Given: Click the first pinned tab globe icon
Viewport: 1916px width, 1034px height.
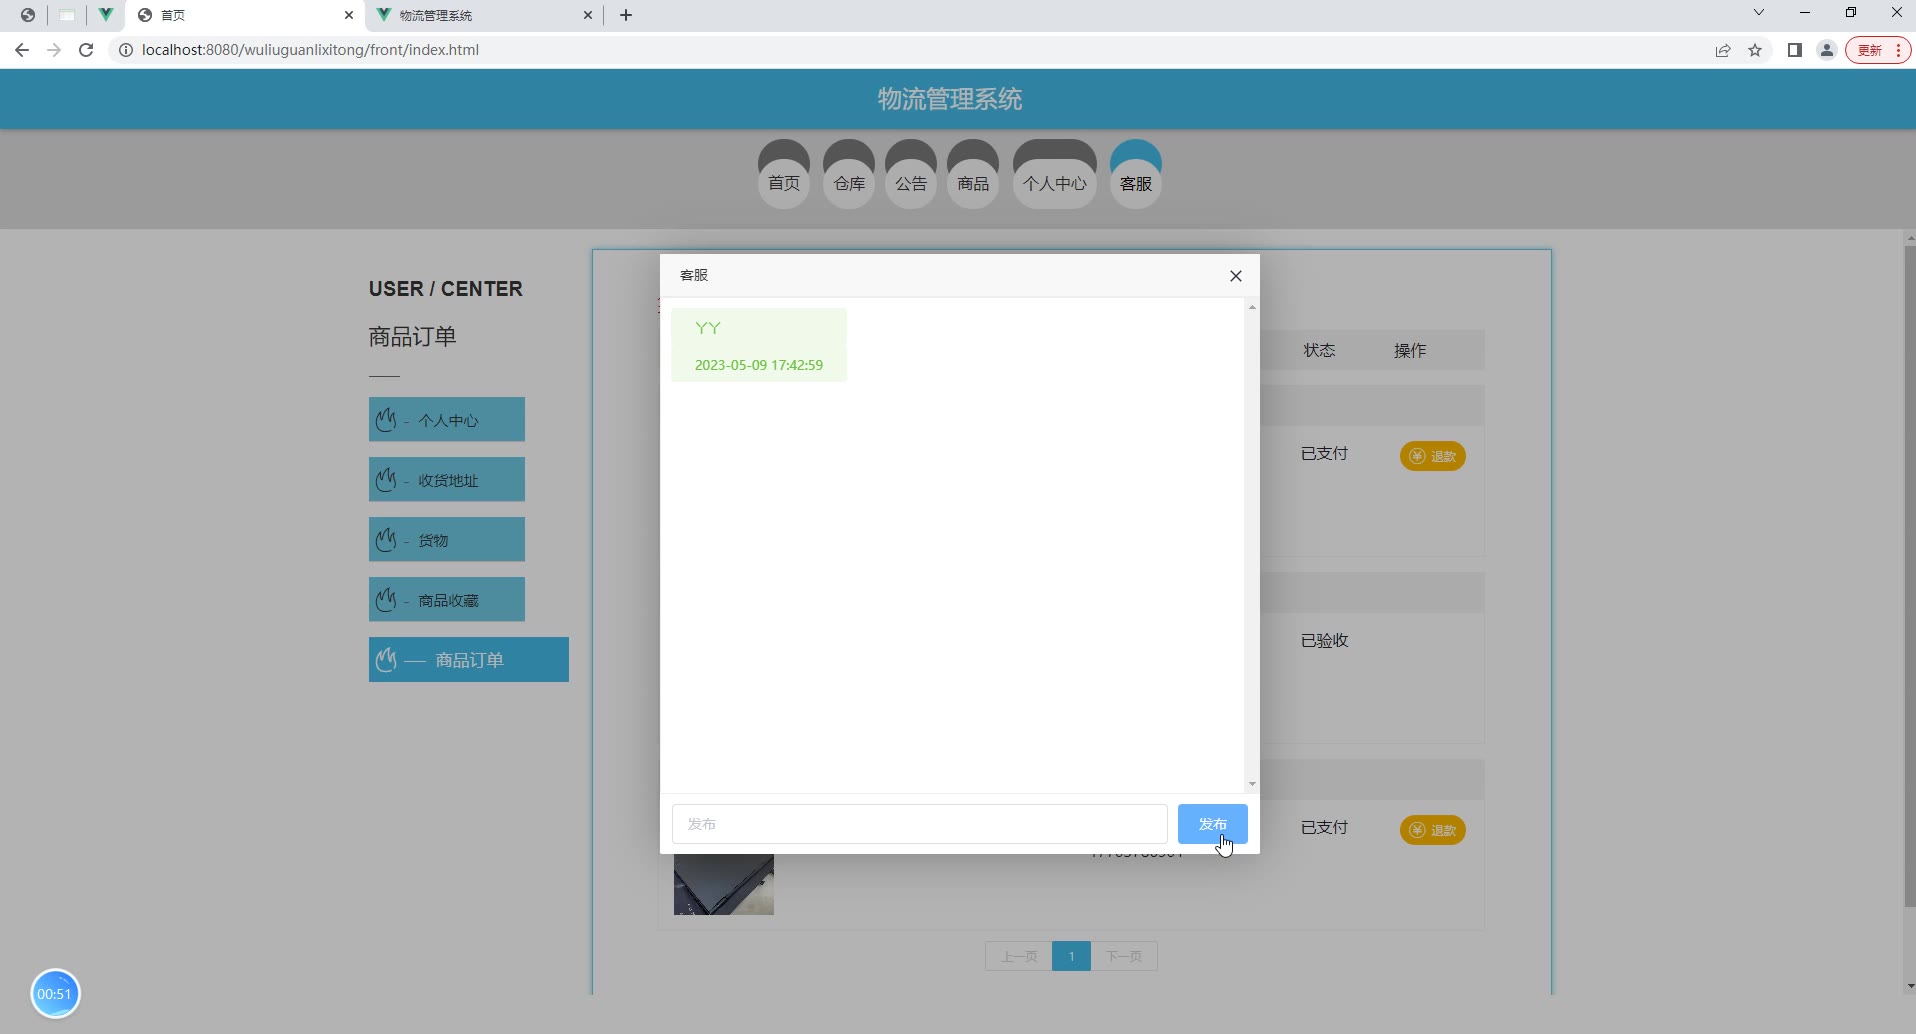Looking at the screenshot, I should click(28, 15).
